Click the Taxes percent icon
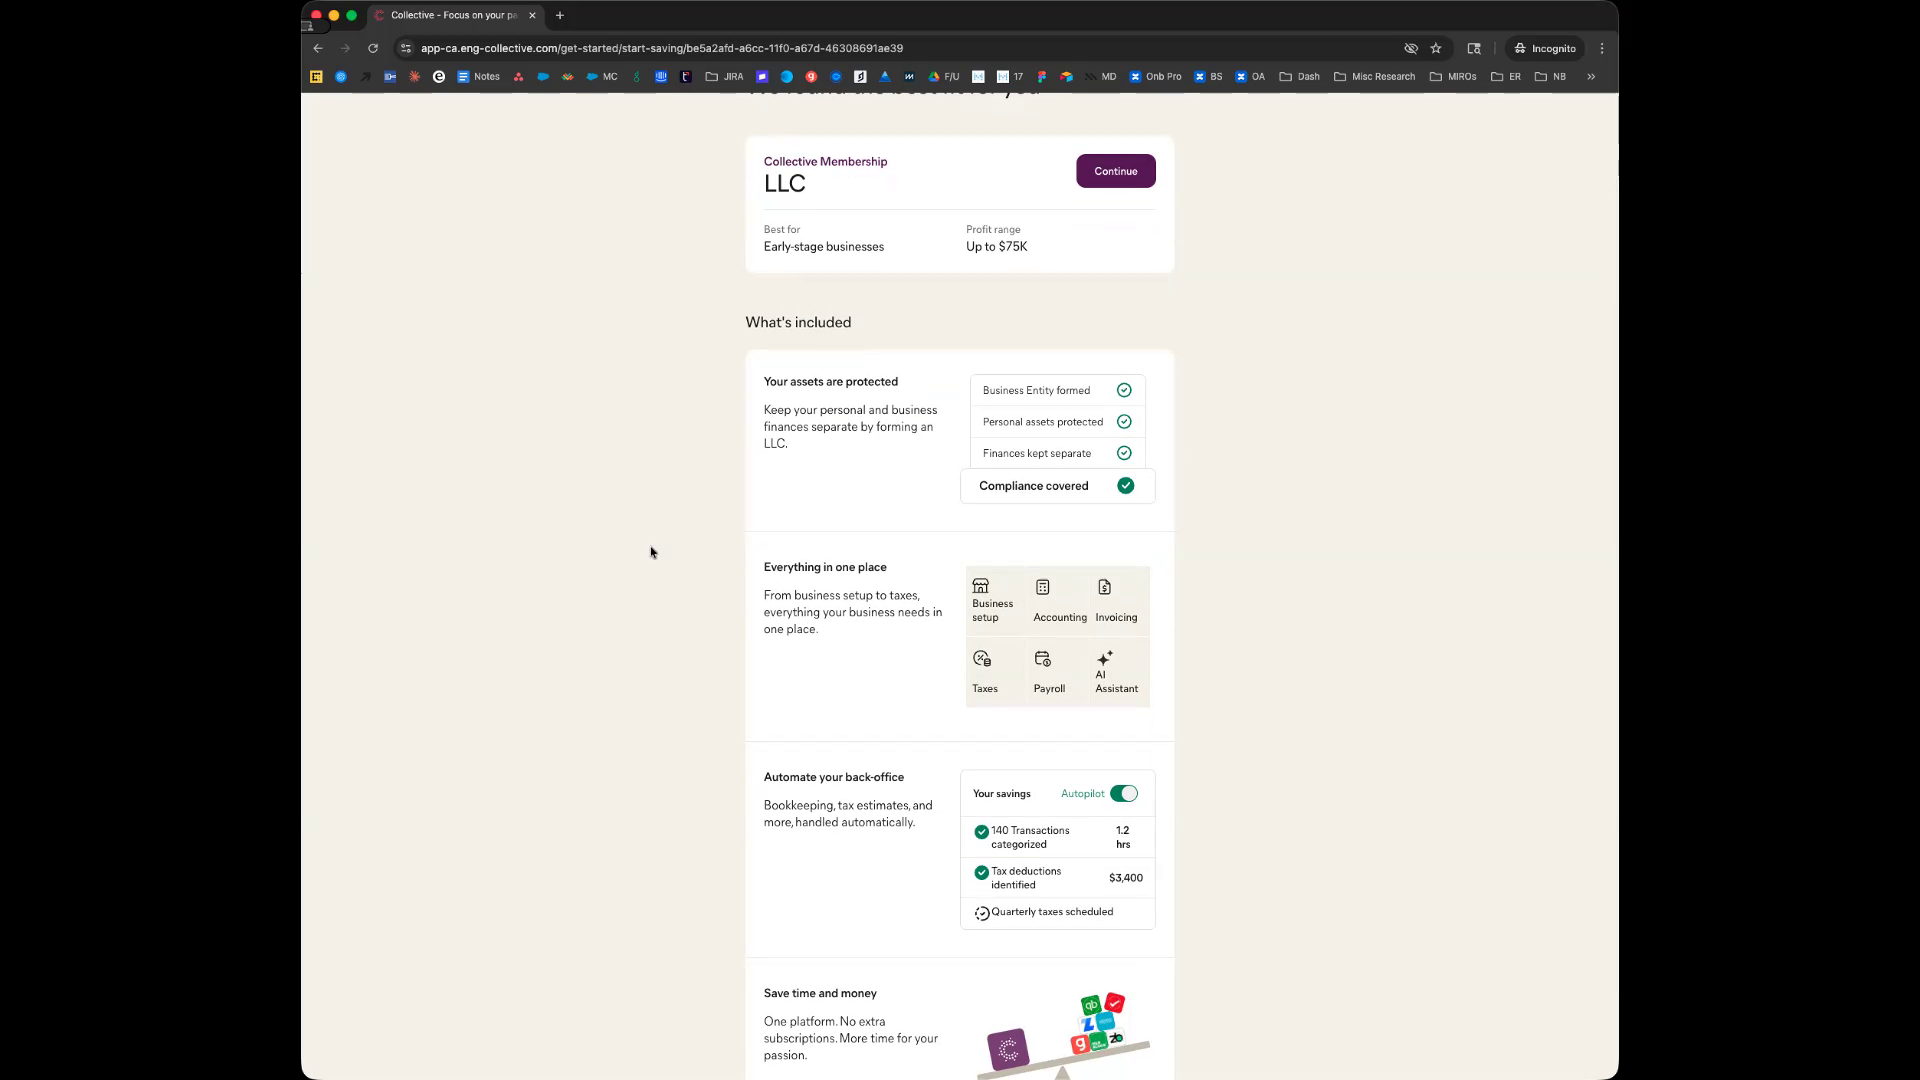This screenshot has height=1080, width=1920. 981,659
